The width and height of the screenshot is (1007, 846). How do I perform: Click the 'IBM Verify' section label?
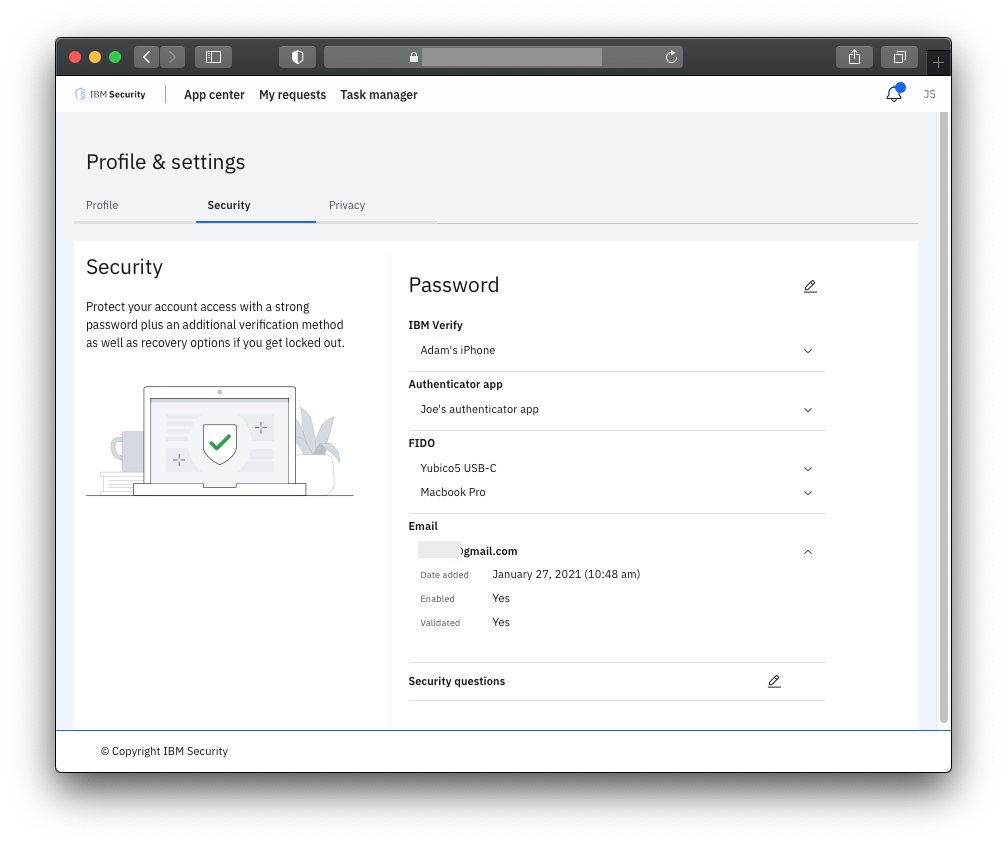[x=435, y=325]
